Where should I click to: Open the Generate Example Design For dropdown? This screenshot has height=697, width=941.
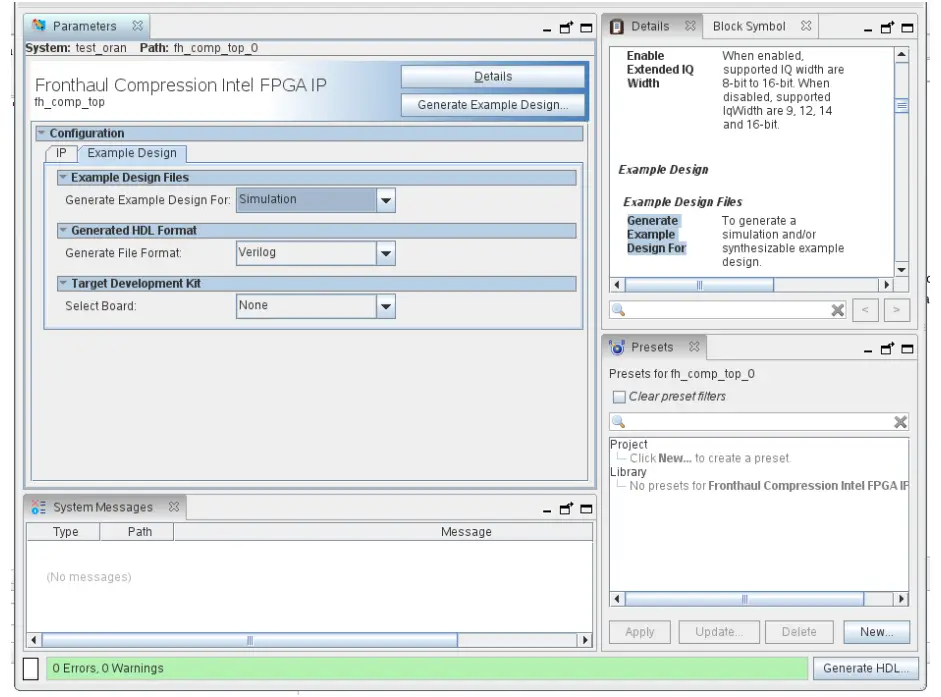tap(386, 199)
